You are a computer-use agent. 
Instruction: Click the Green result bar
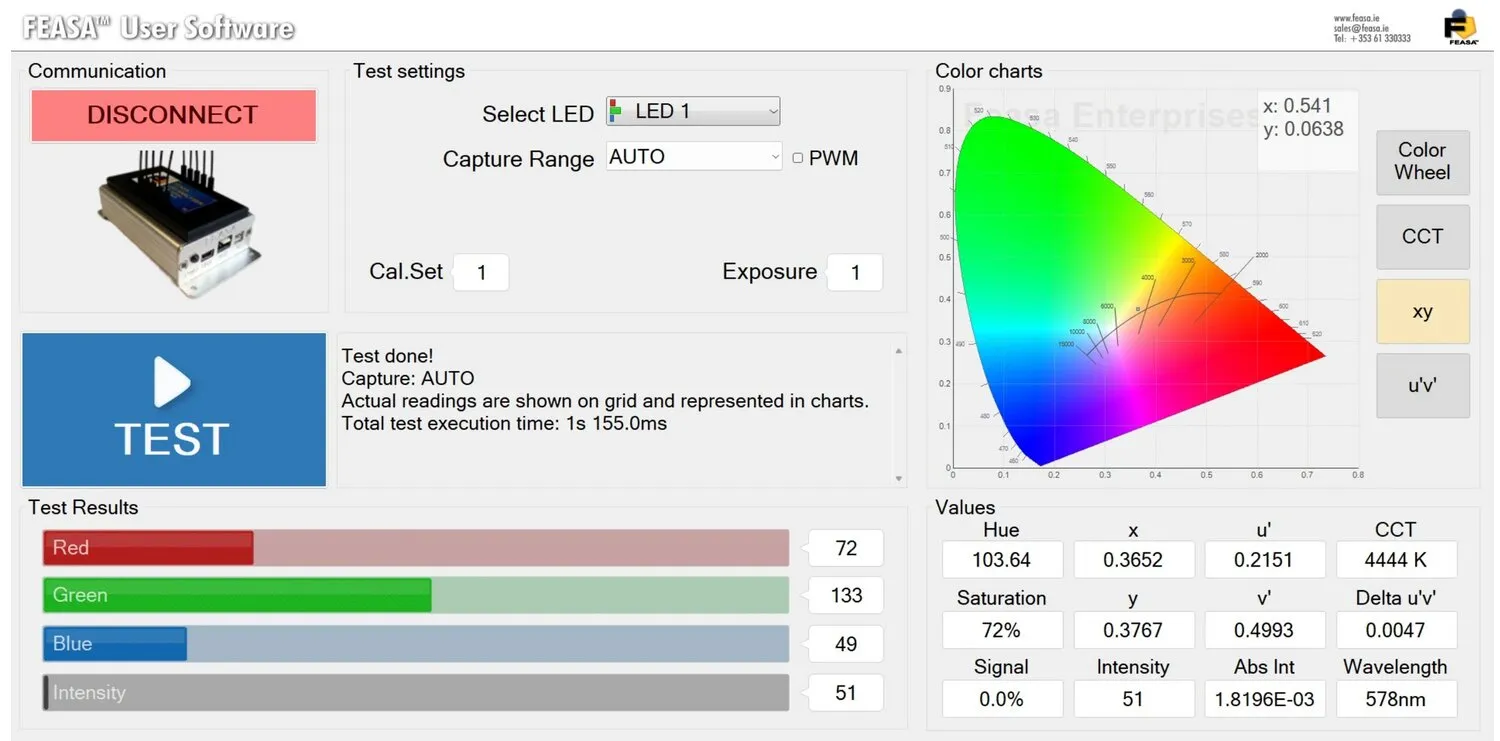point(416,596)
